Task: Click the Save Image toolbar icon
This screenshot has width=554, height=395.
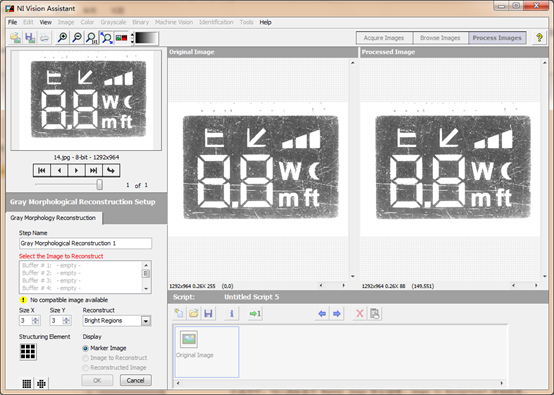Action: (30, 37)
